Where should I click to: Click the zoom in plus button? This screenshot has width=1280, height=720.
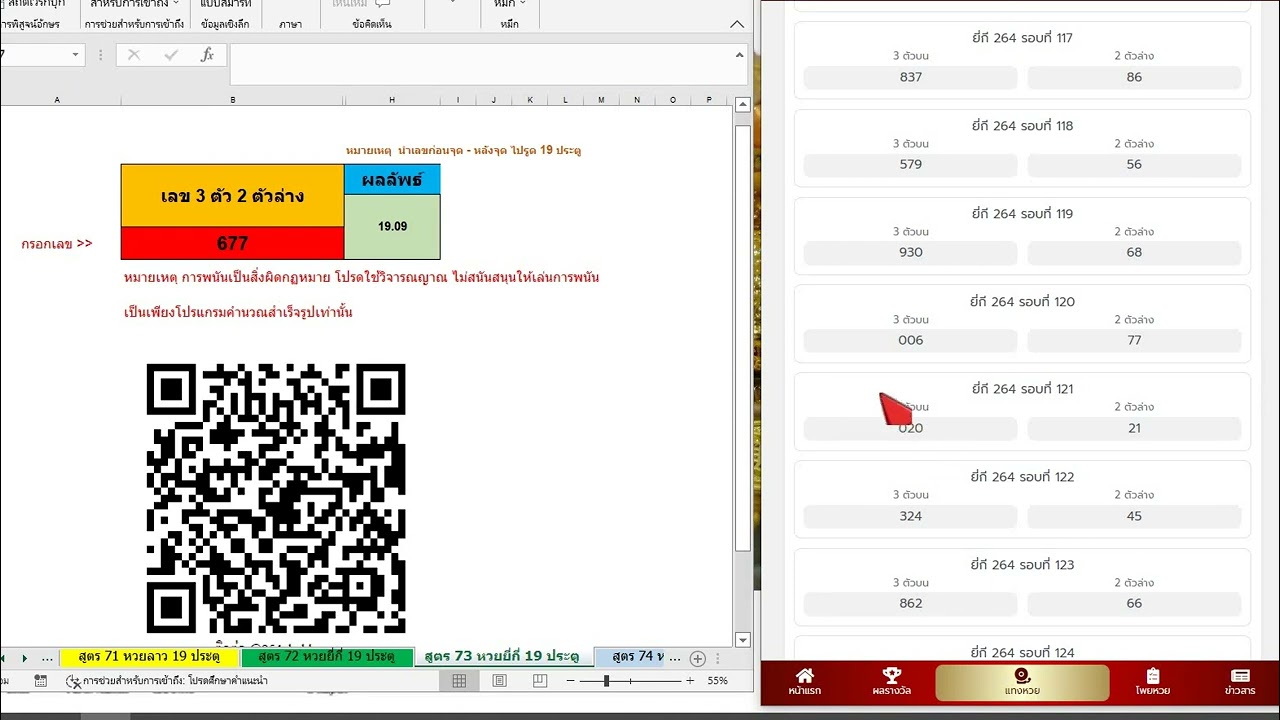pyautogui.click(x=690, y=681)
